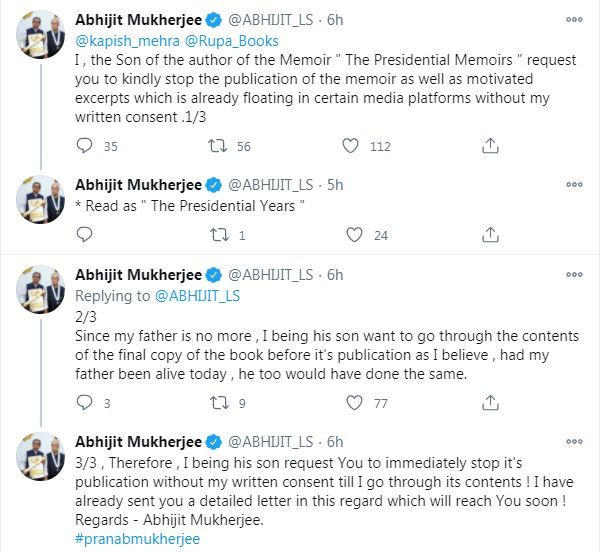Click the #pranabmukherjee hashtag
The width and height of the screenshot is (600, 552).
click(137, 537)
